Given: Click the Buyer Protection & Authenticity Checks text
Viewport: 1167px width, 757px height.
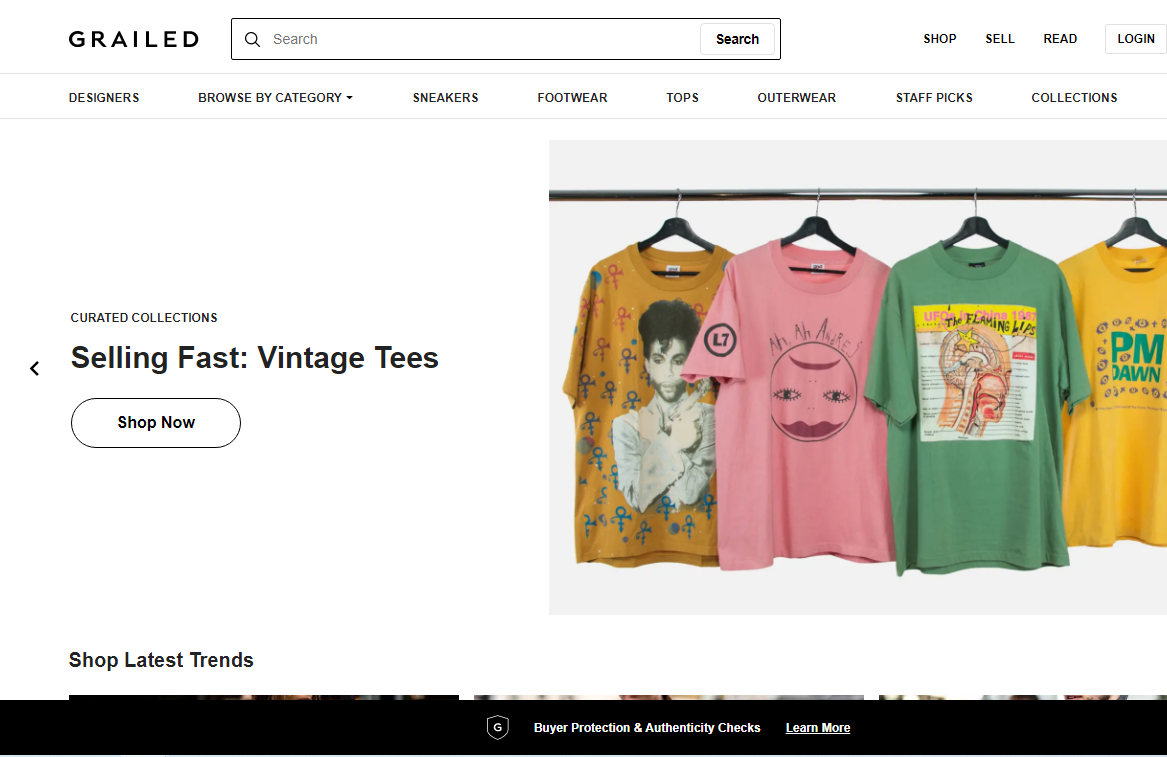Looking at the screenshot, I should pyautogui.click(x=647, y=728).
